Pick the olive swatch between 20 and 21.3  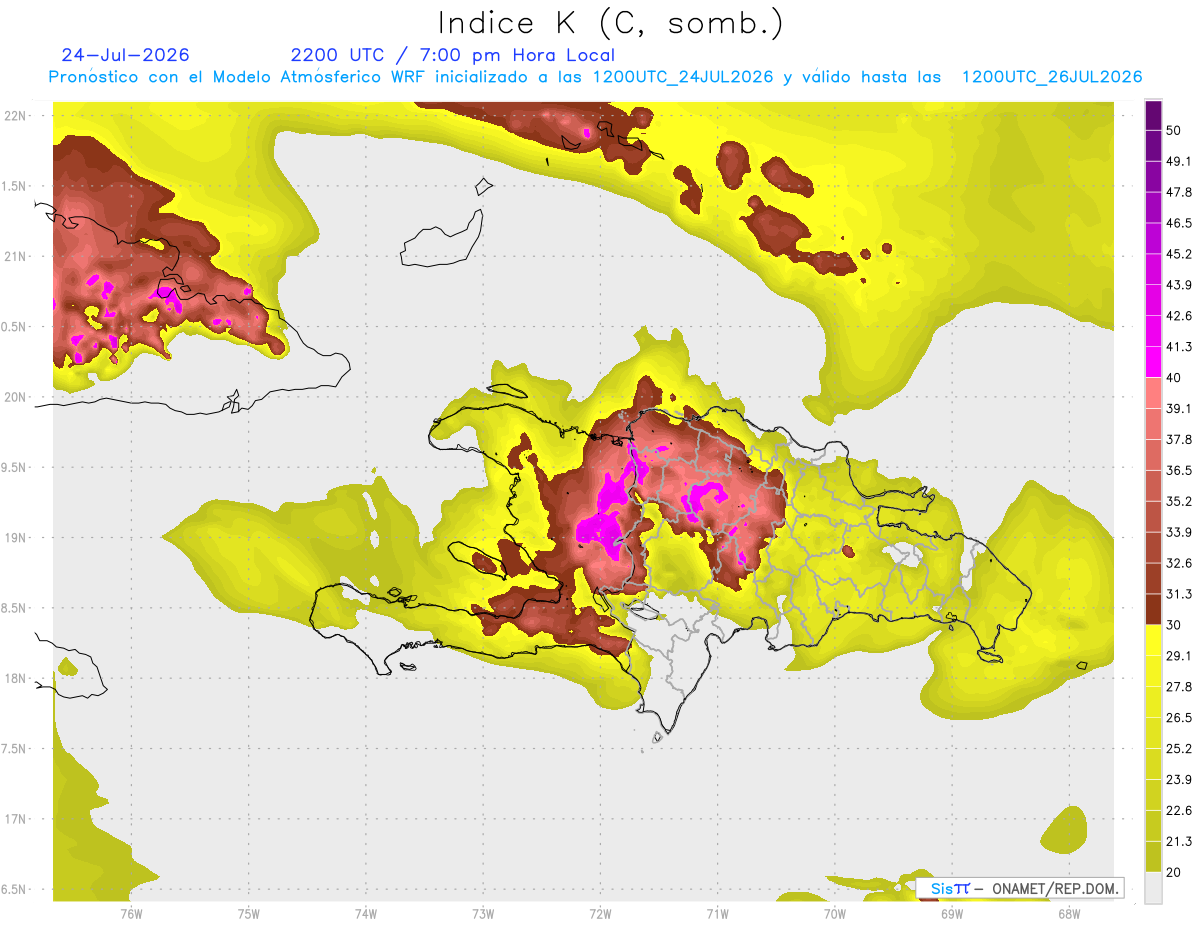[1153, 856]
